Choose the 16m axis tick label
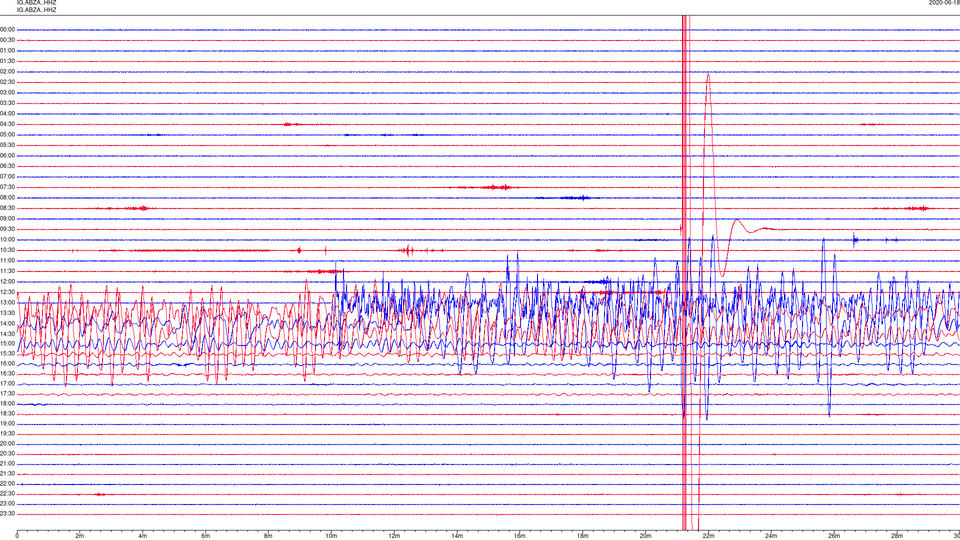The height and width of the screenshot is (540, 960). click(520, 536)
